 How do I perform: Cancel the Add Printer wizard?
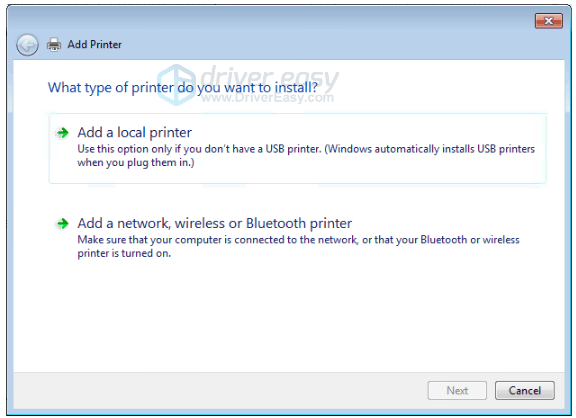point(525,390)
